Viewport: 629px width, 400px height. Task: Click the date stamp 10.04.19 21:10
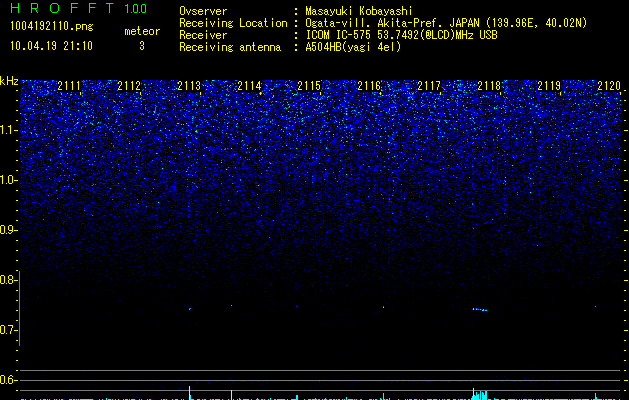point(51,46)
